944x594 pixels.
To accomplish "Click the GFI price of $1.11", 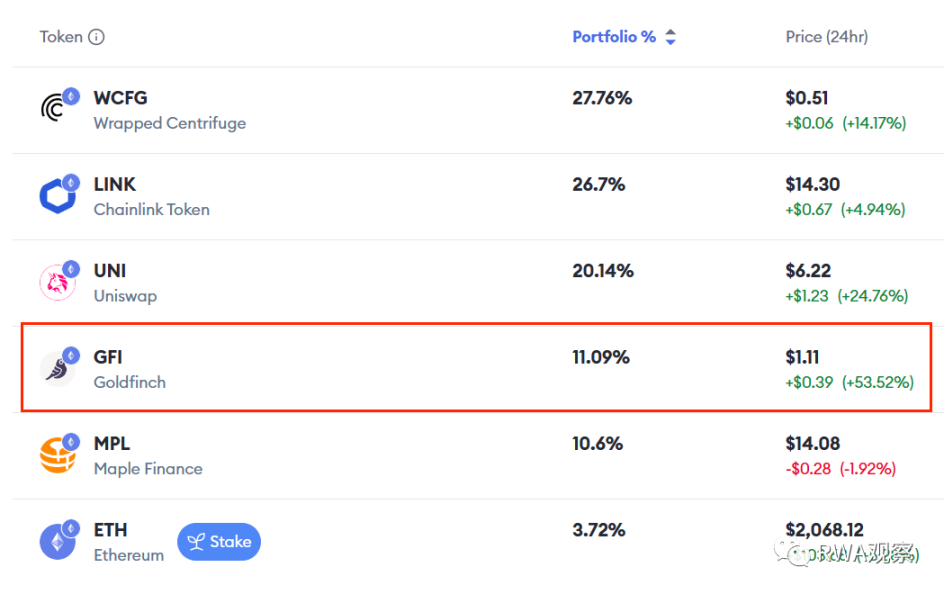I will [x=802, y=357].
